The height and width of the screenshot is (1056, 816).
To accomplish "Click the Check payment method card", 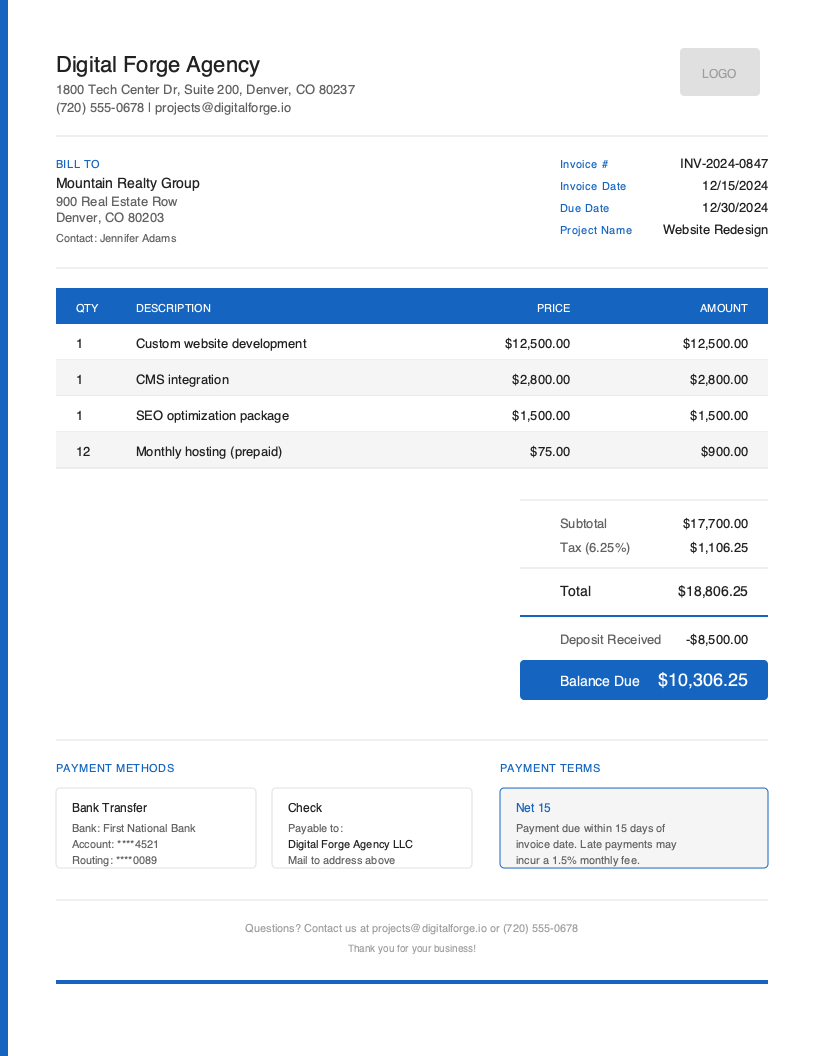I will click(371, 828).
